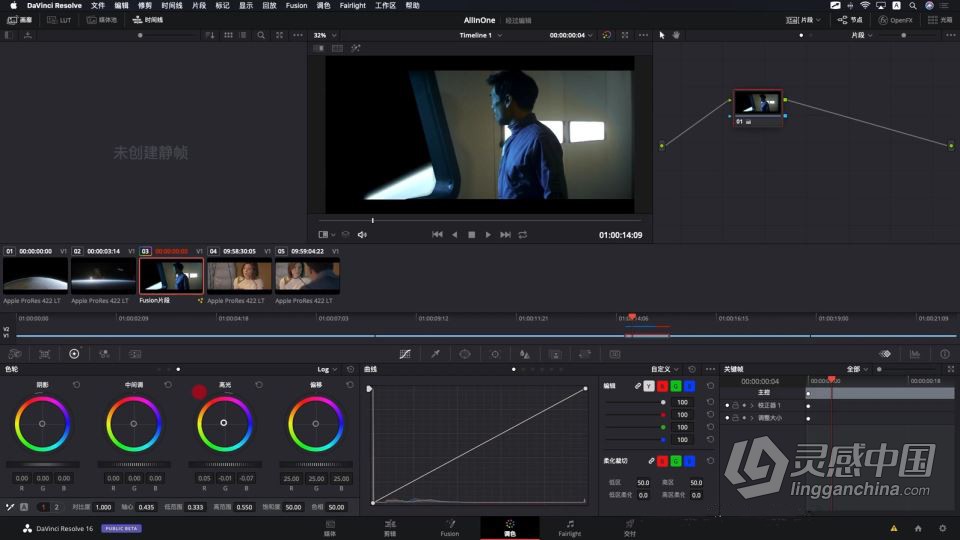Open the Fusion menu

[x=296, y=6]
